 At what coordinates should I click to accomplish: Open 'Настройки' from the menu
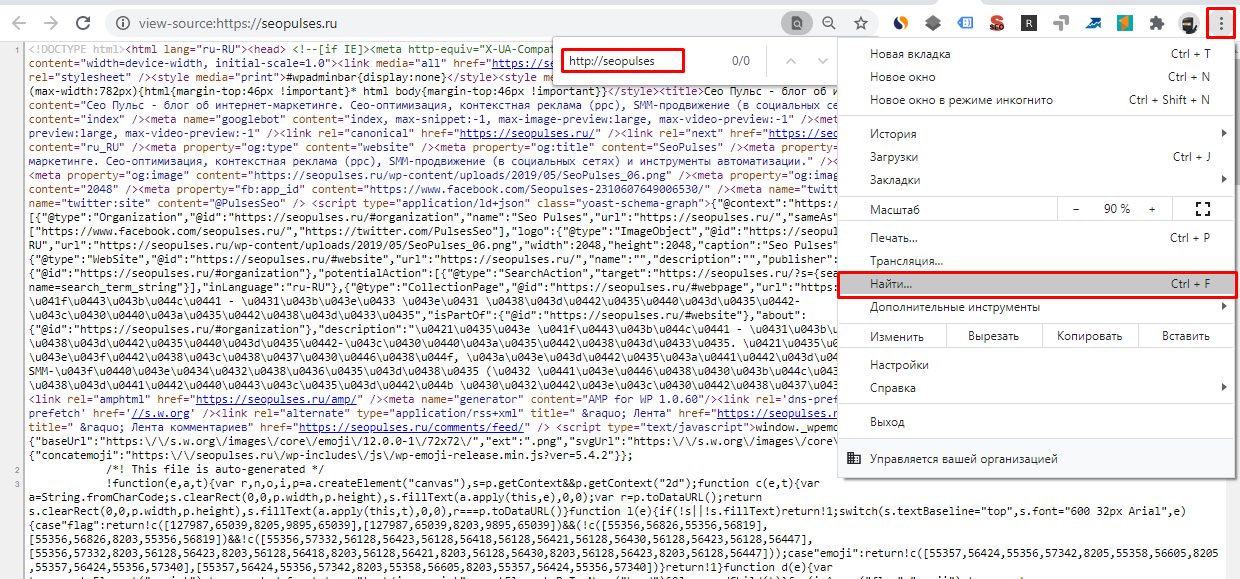coord(1038,365)
